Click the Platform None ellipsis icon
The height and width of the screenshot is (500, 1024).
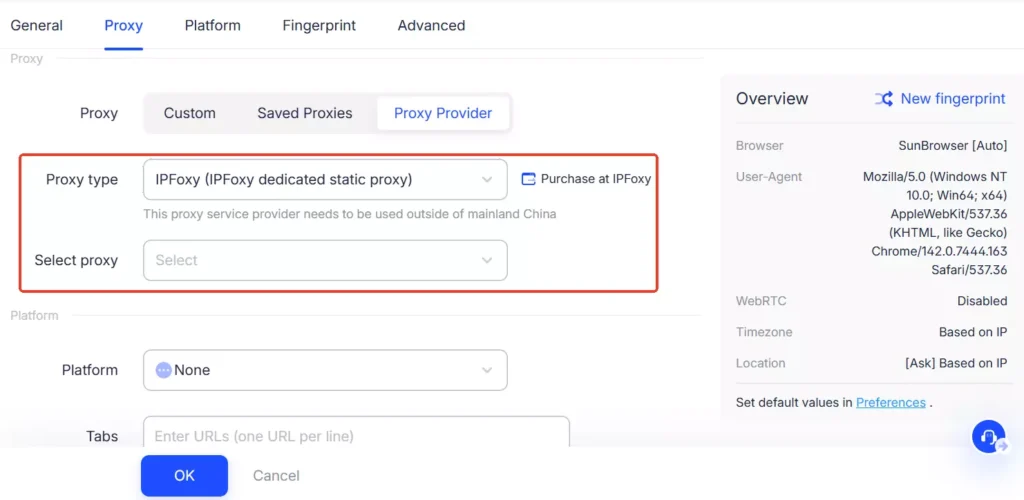click(164, 370)
